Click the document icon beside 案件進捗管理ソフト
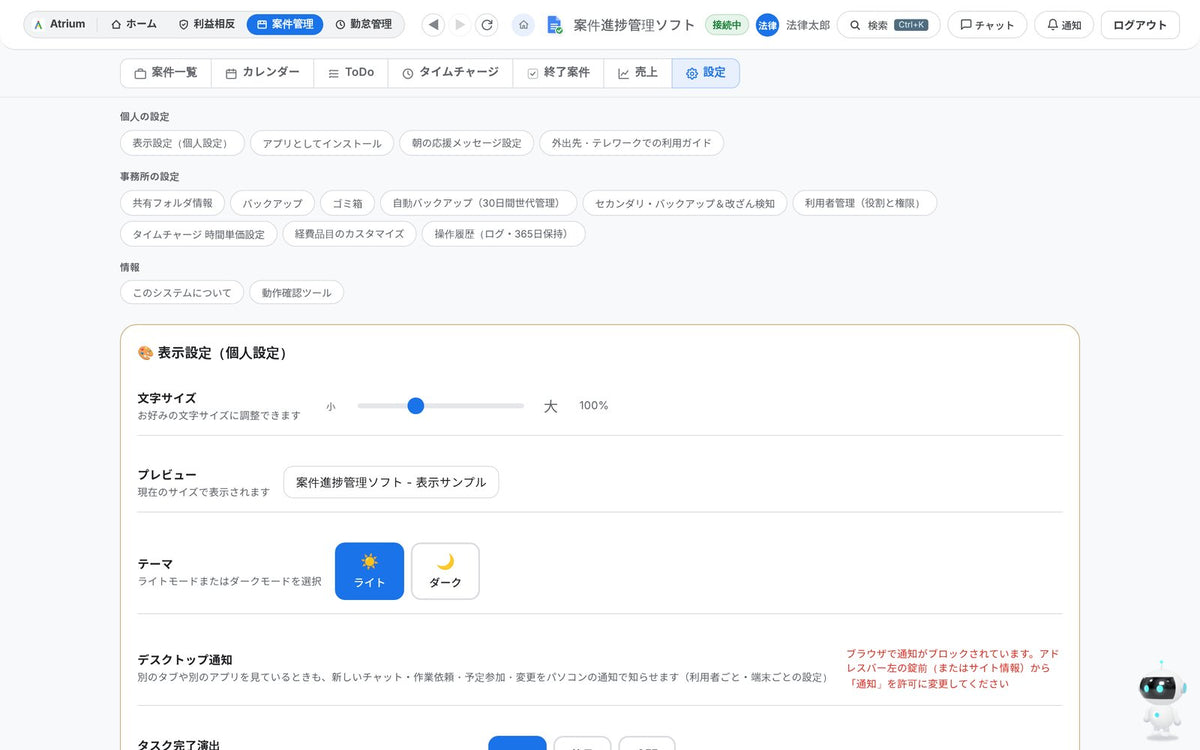 coord(554,25)
